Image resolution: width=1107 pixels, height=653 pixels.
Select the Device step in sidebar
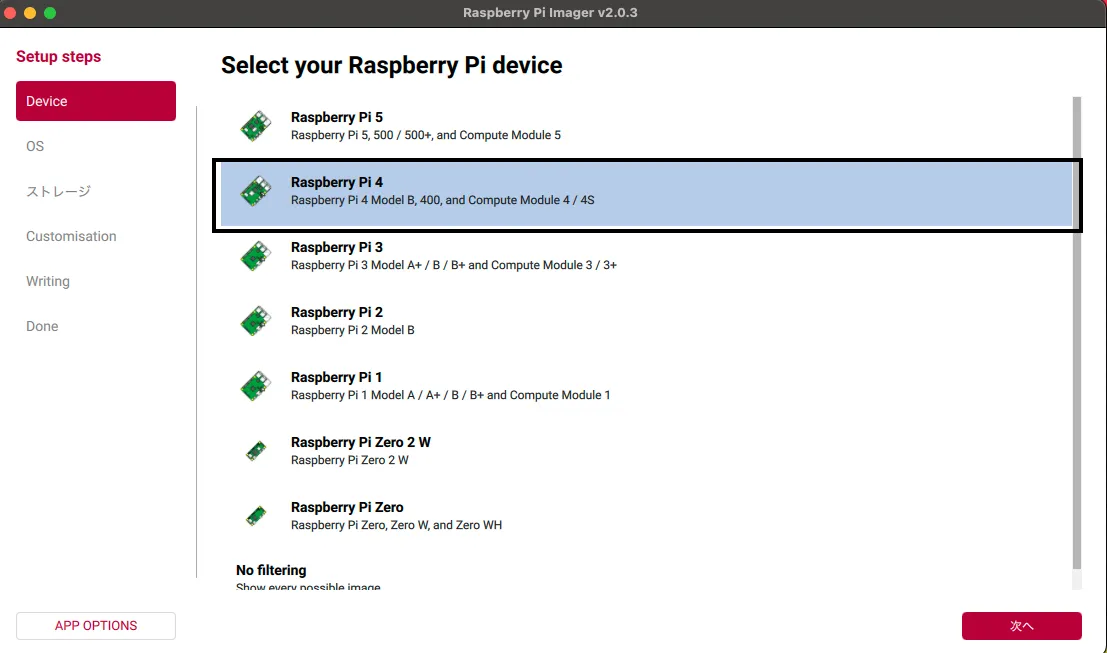point(96,101)
